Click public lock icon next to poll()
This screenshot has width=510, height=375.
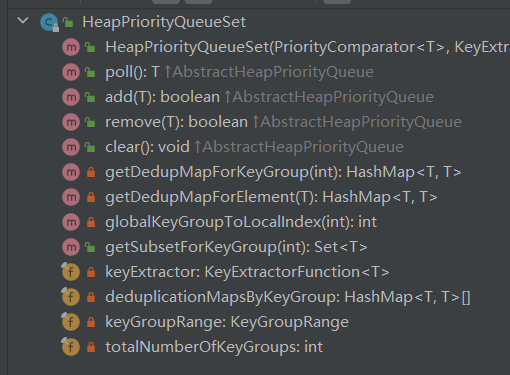coord(90,72)
